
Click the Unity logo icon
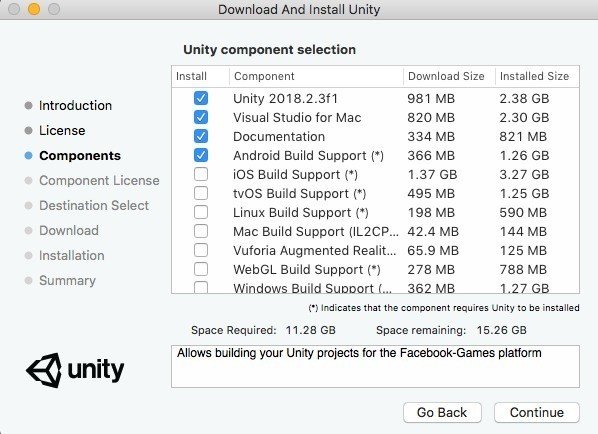pos(43,370)
